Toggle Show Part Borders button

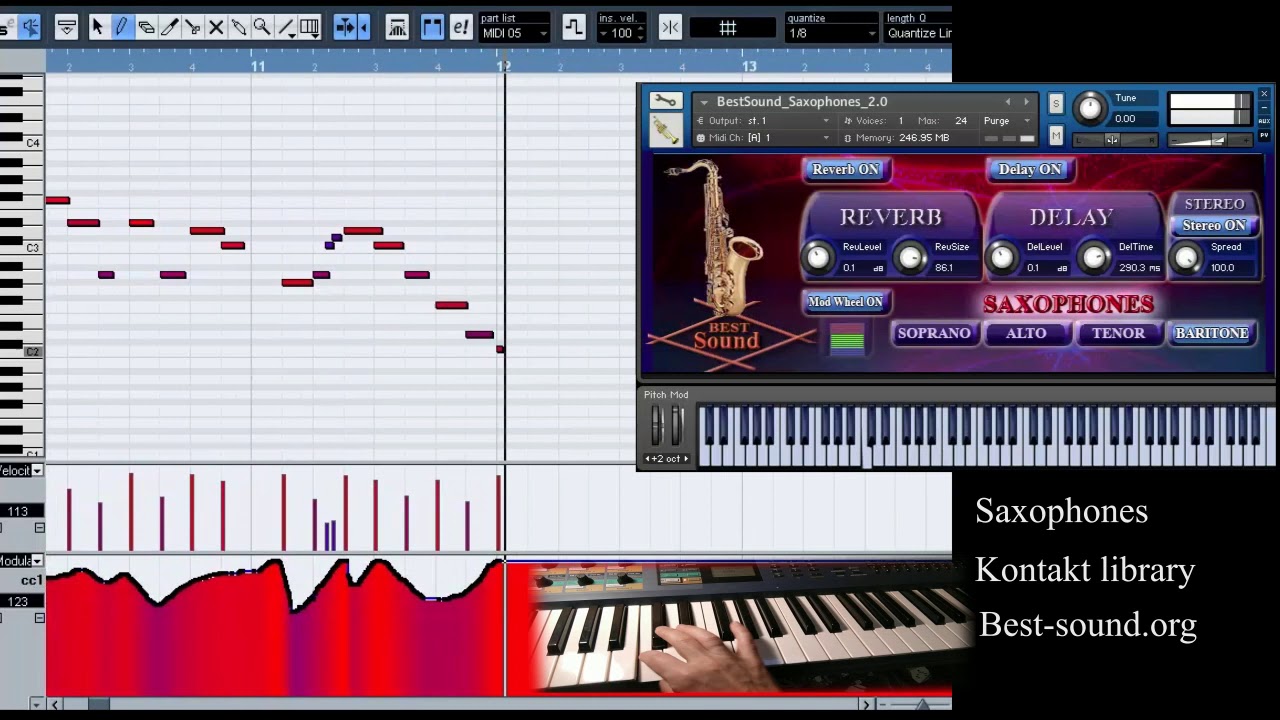coord(432,27)
